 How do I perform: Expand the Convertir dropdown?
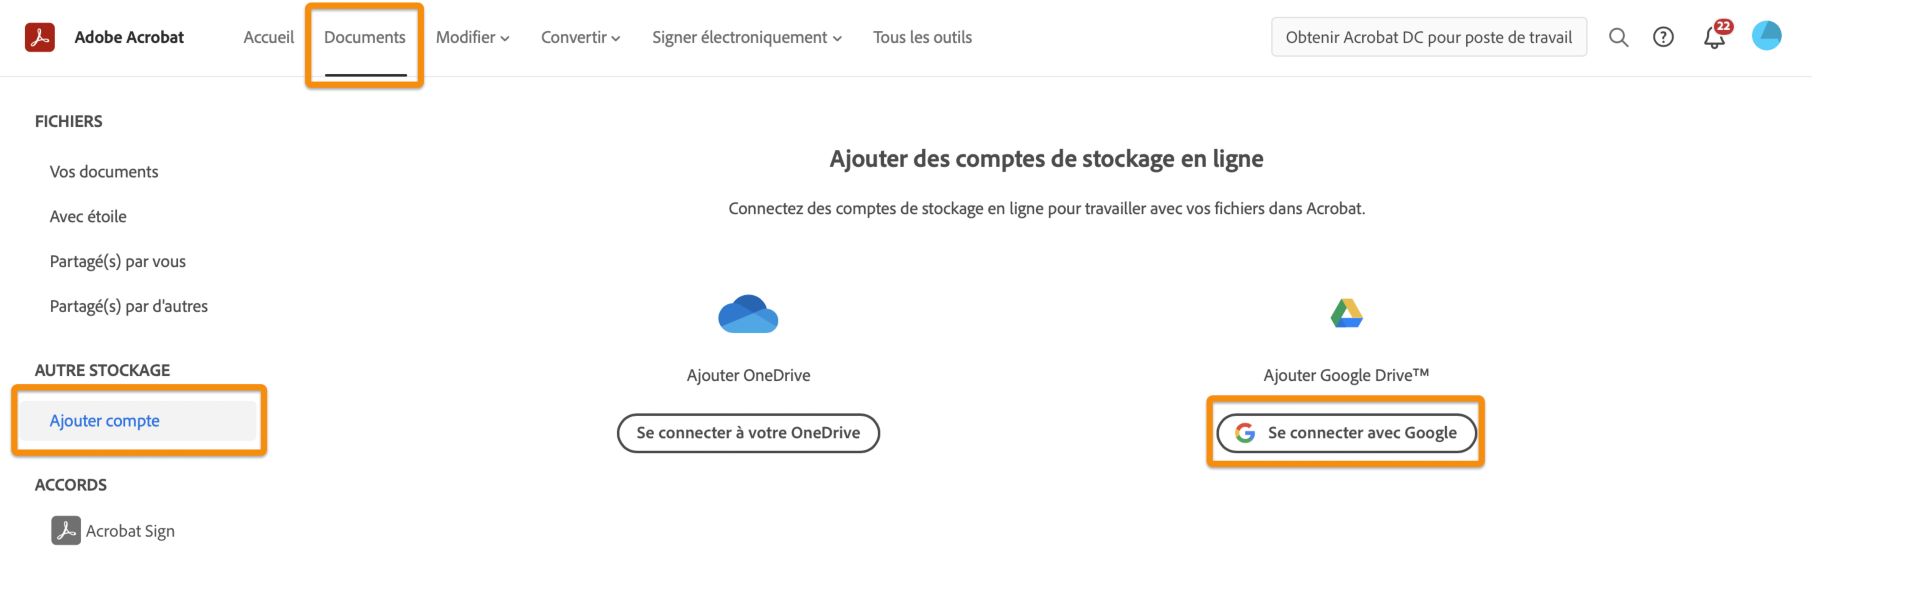(x=579, y=37)
